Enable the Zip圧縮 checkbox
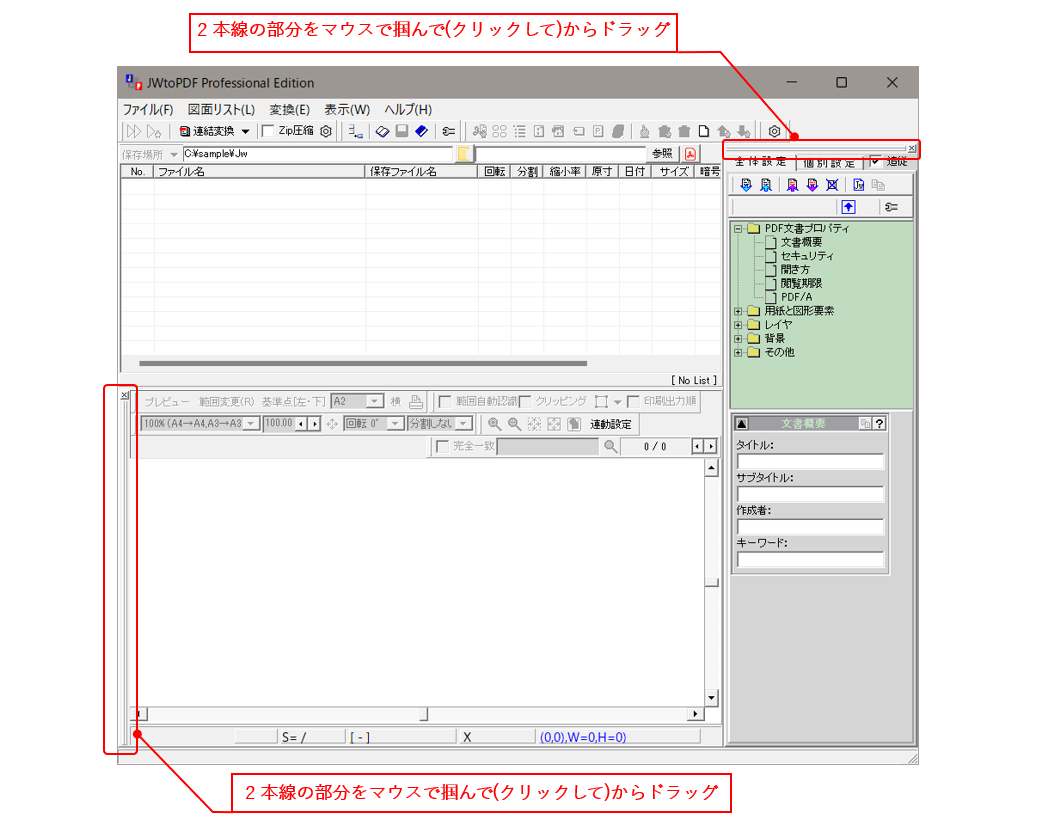This screenshot has width=1040, height=822. tap(268, 130)
